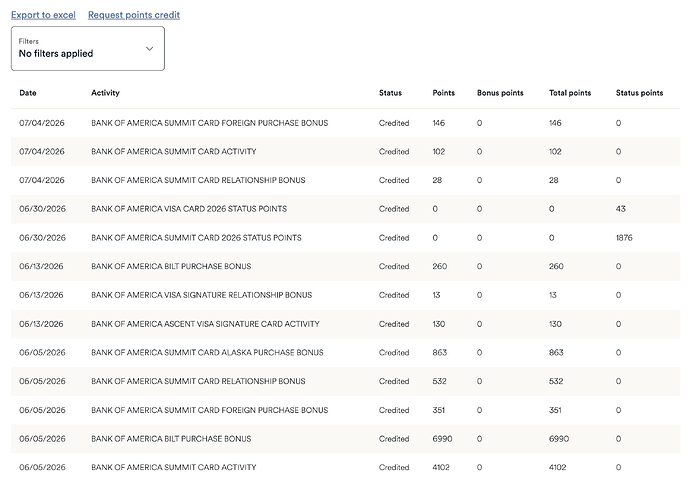Open the Request points credit link
This screenshot has height=481, width=690.
pyautogui.click(x=134, y=15)
